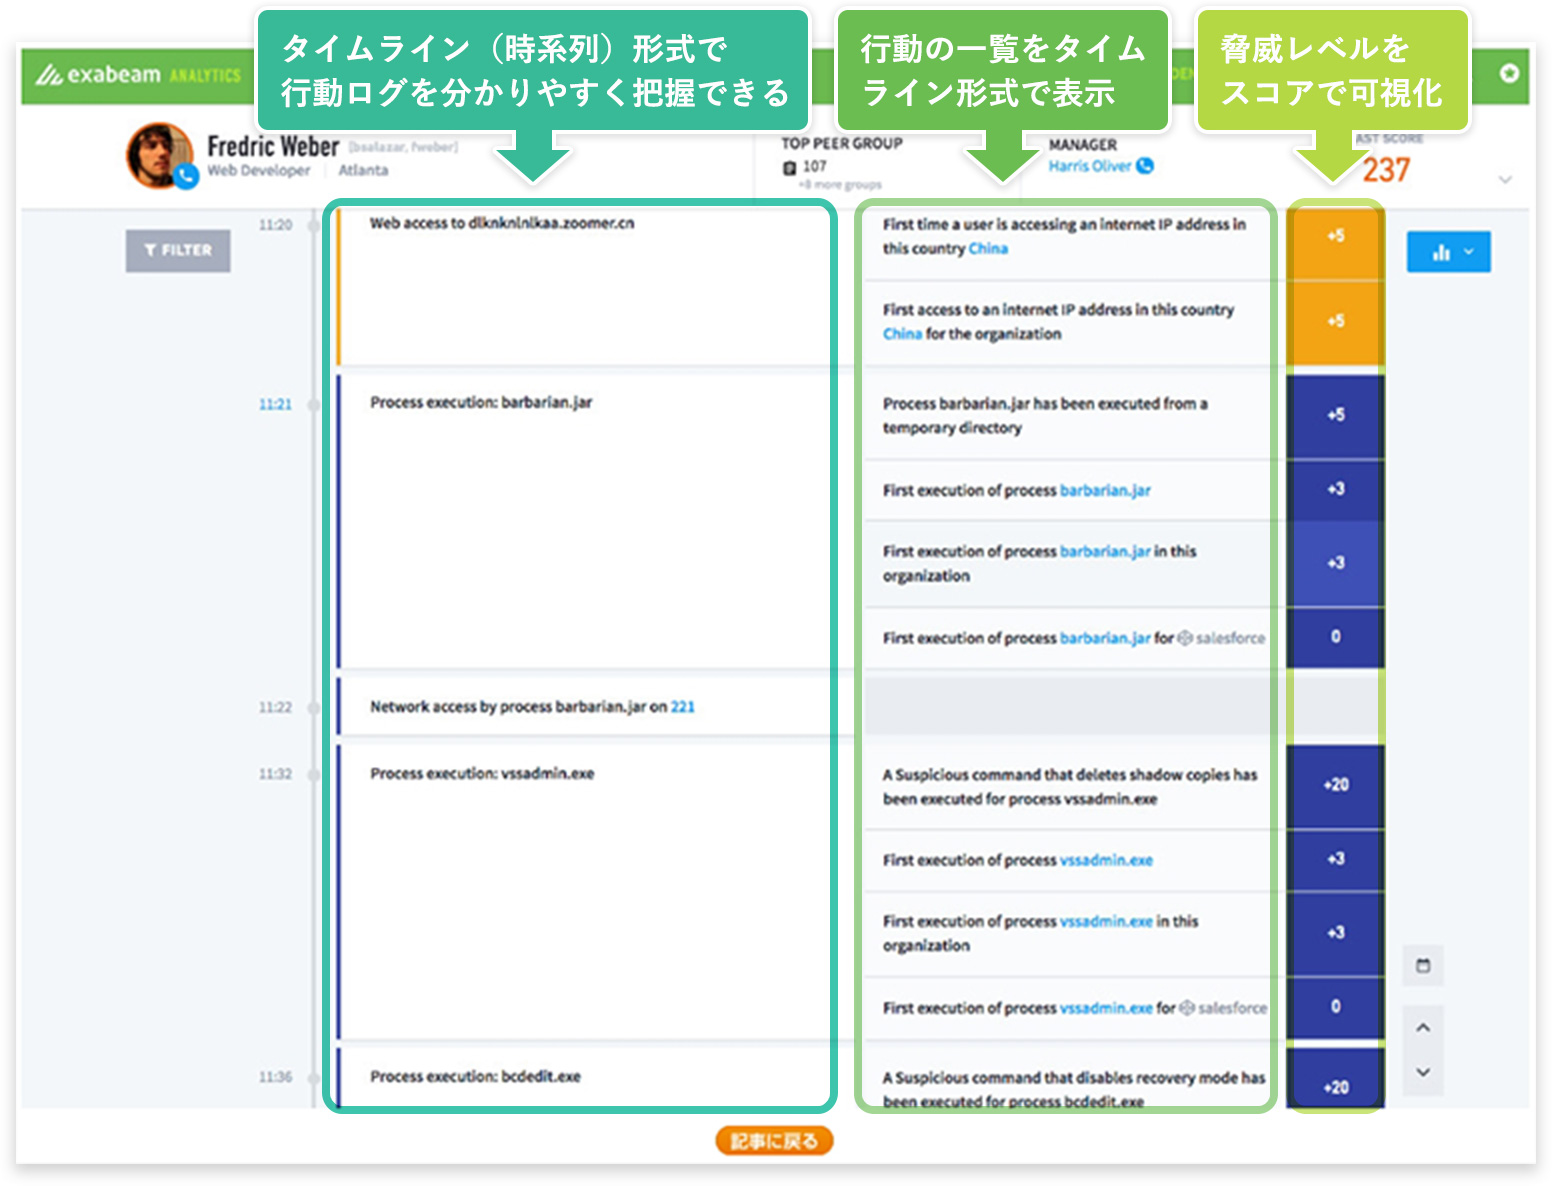Click the star icon in the green header
Image resolution: width=1552 pixels, height=1186 pixels.
(x=1509, y=73)
